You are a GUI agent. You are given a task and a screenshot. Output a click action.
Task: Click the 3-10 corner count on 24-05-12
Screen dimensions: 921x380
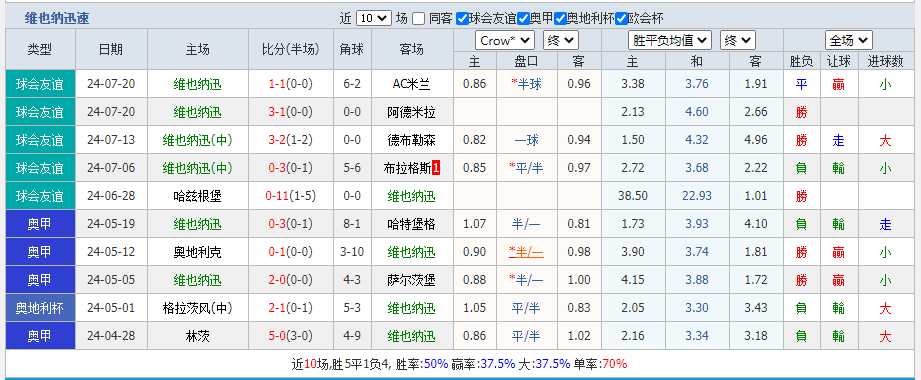(x=352, y=253)
